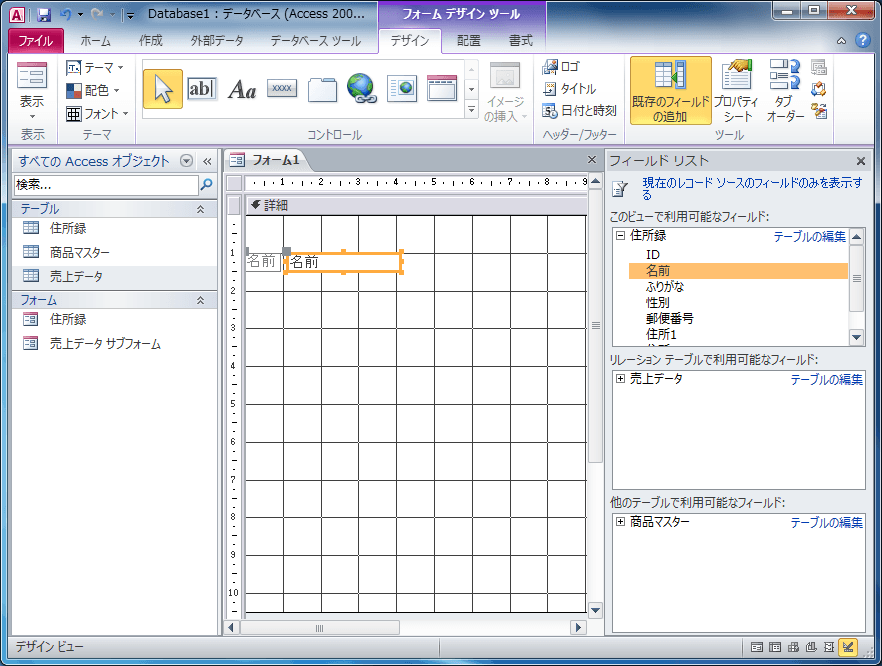Screen dimensions: 882x666
Task: Collapse the テーブル group in navigation pane
Action: pos(200,209)
